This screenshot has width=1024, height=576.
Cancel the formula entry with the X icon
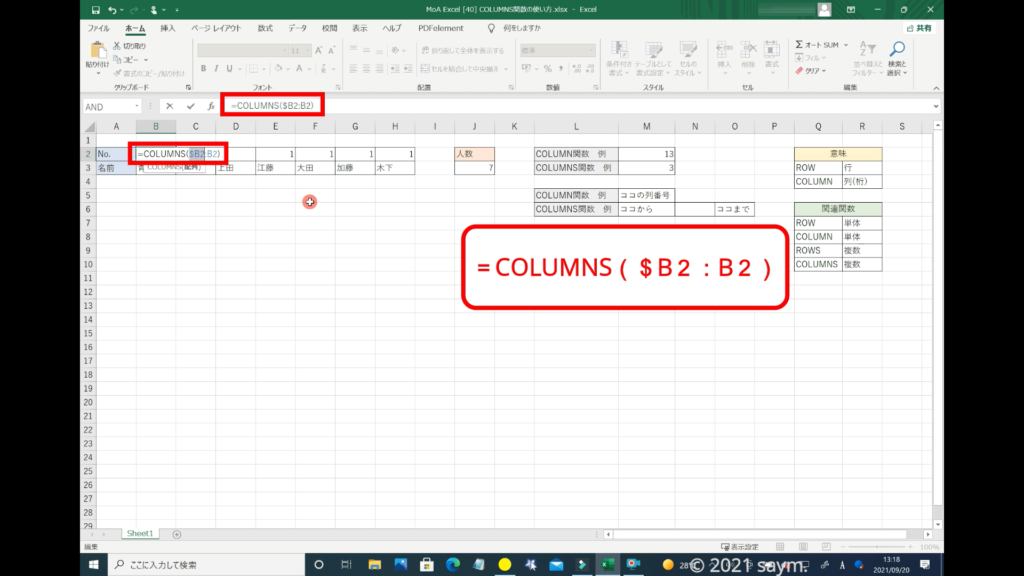pyautogui.click(x=169, y=106)
